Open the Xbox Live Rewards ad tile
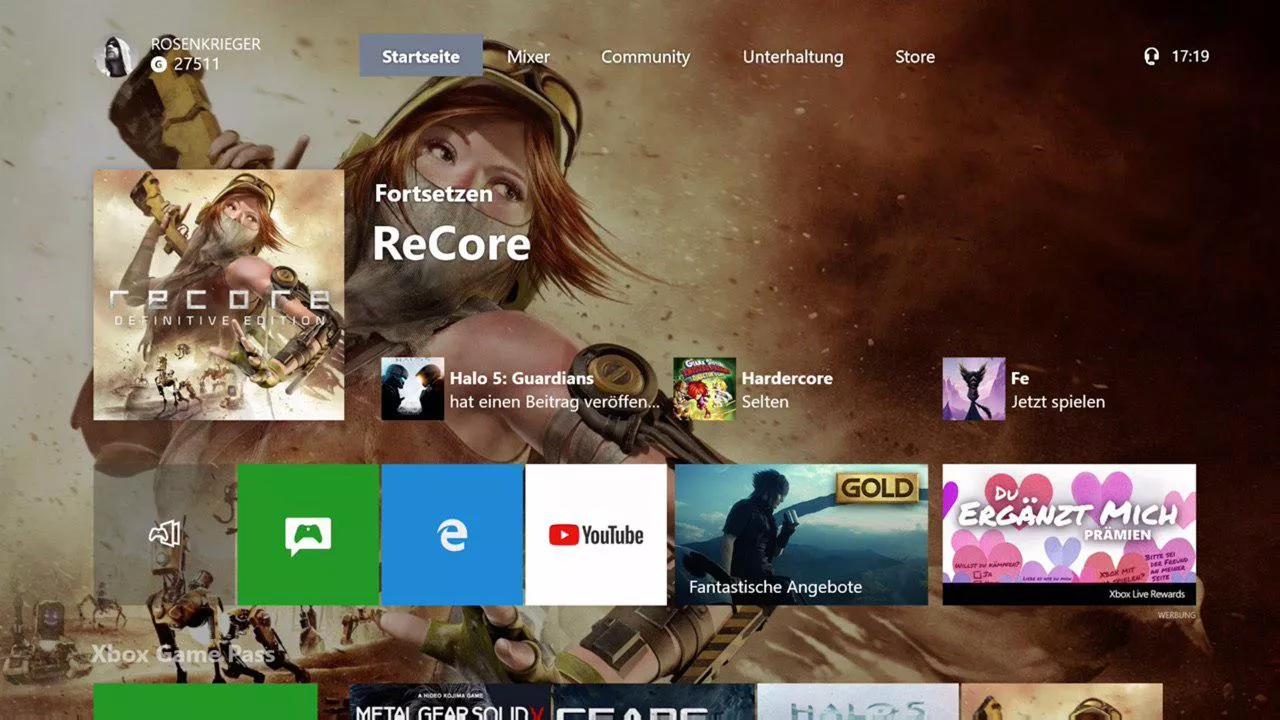The height and width of the screenshot is (720, 1280). [1069, 534]
